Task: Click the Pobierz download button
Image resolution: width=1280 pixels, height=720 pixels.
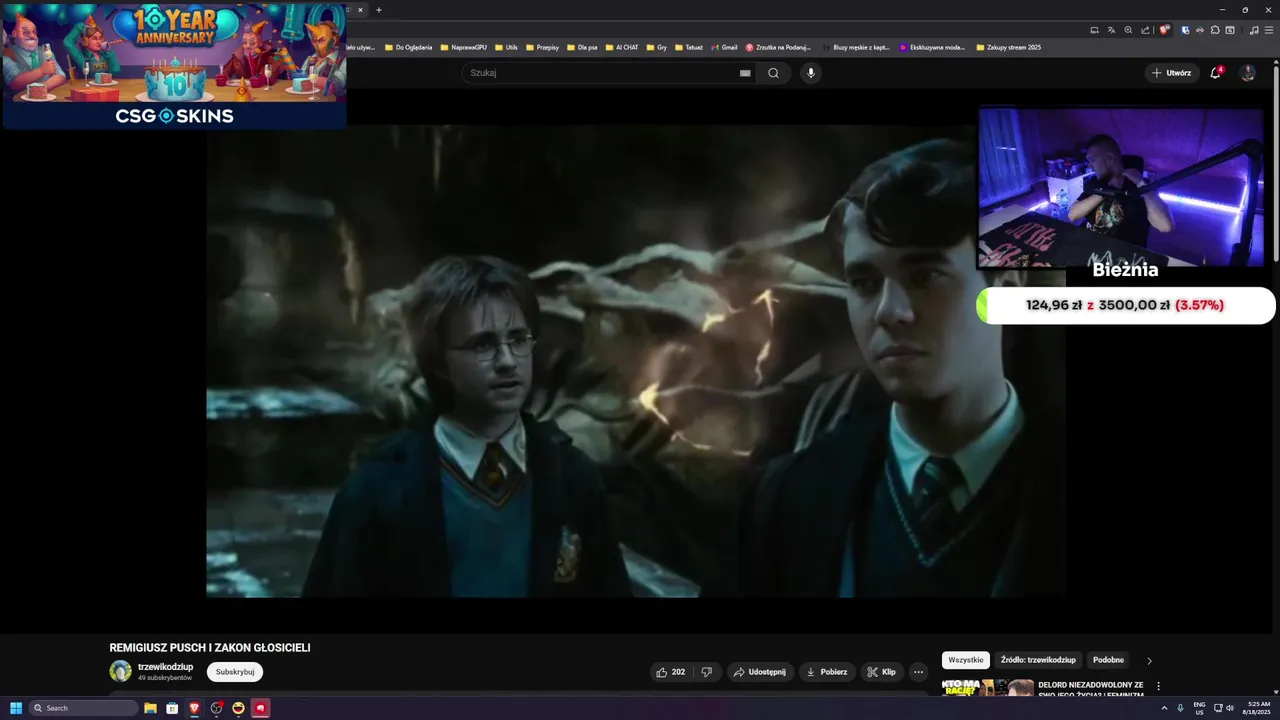Action: (x=826, y=672)
